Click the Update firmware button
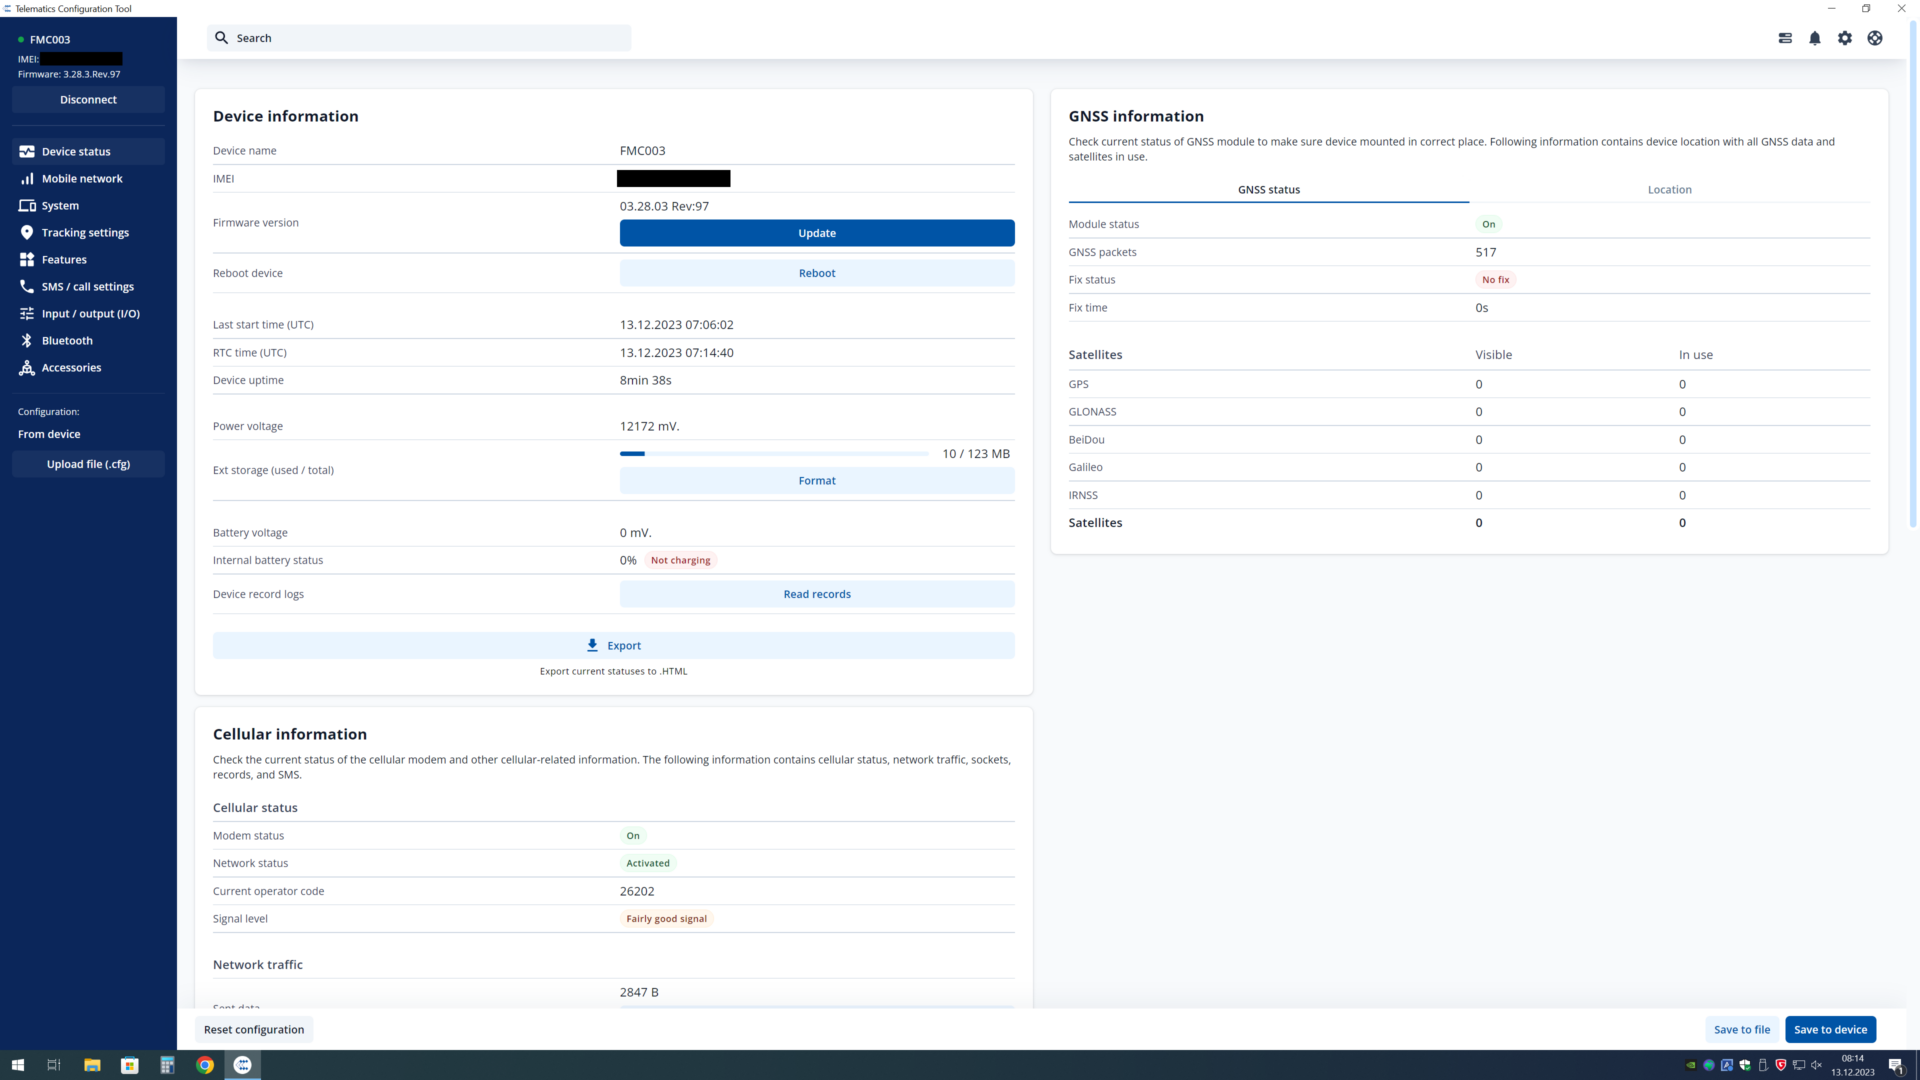 (x=817, y=233)
